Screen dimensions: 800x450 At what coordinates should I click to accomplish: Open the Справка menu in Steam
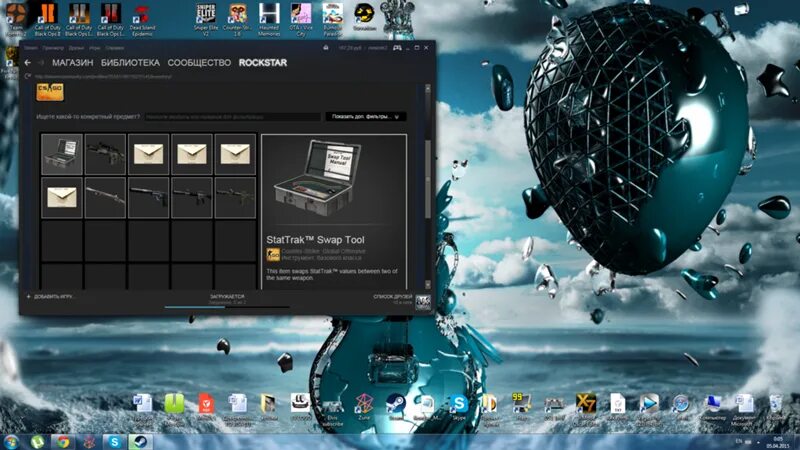[x=115, y=48]
